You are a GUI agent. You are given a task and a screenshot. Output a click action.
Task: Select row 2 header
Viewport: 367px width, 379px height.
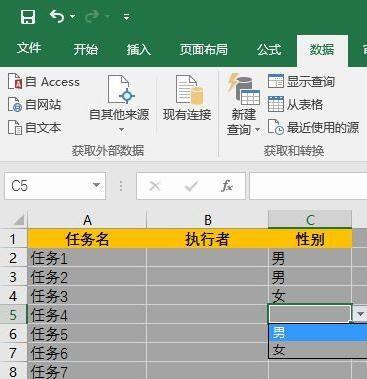coord(13,258)
